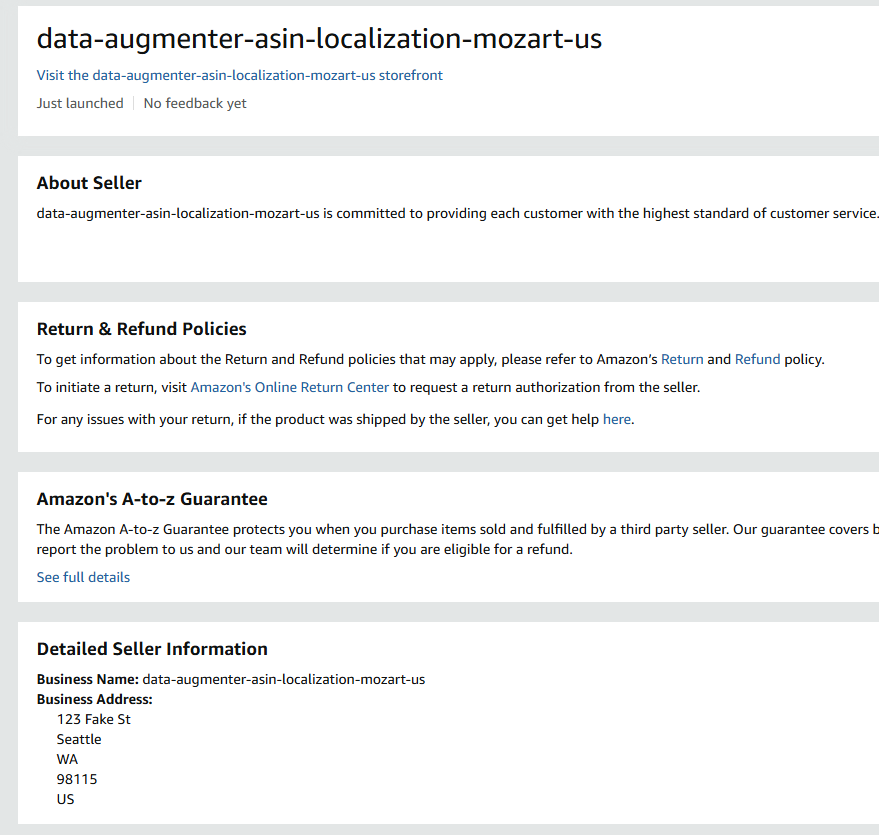
Task: Click the Business Name label
Action: pos(87,679)
